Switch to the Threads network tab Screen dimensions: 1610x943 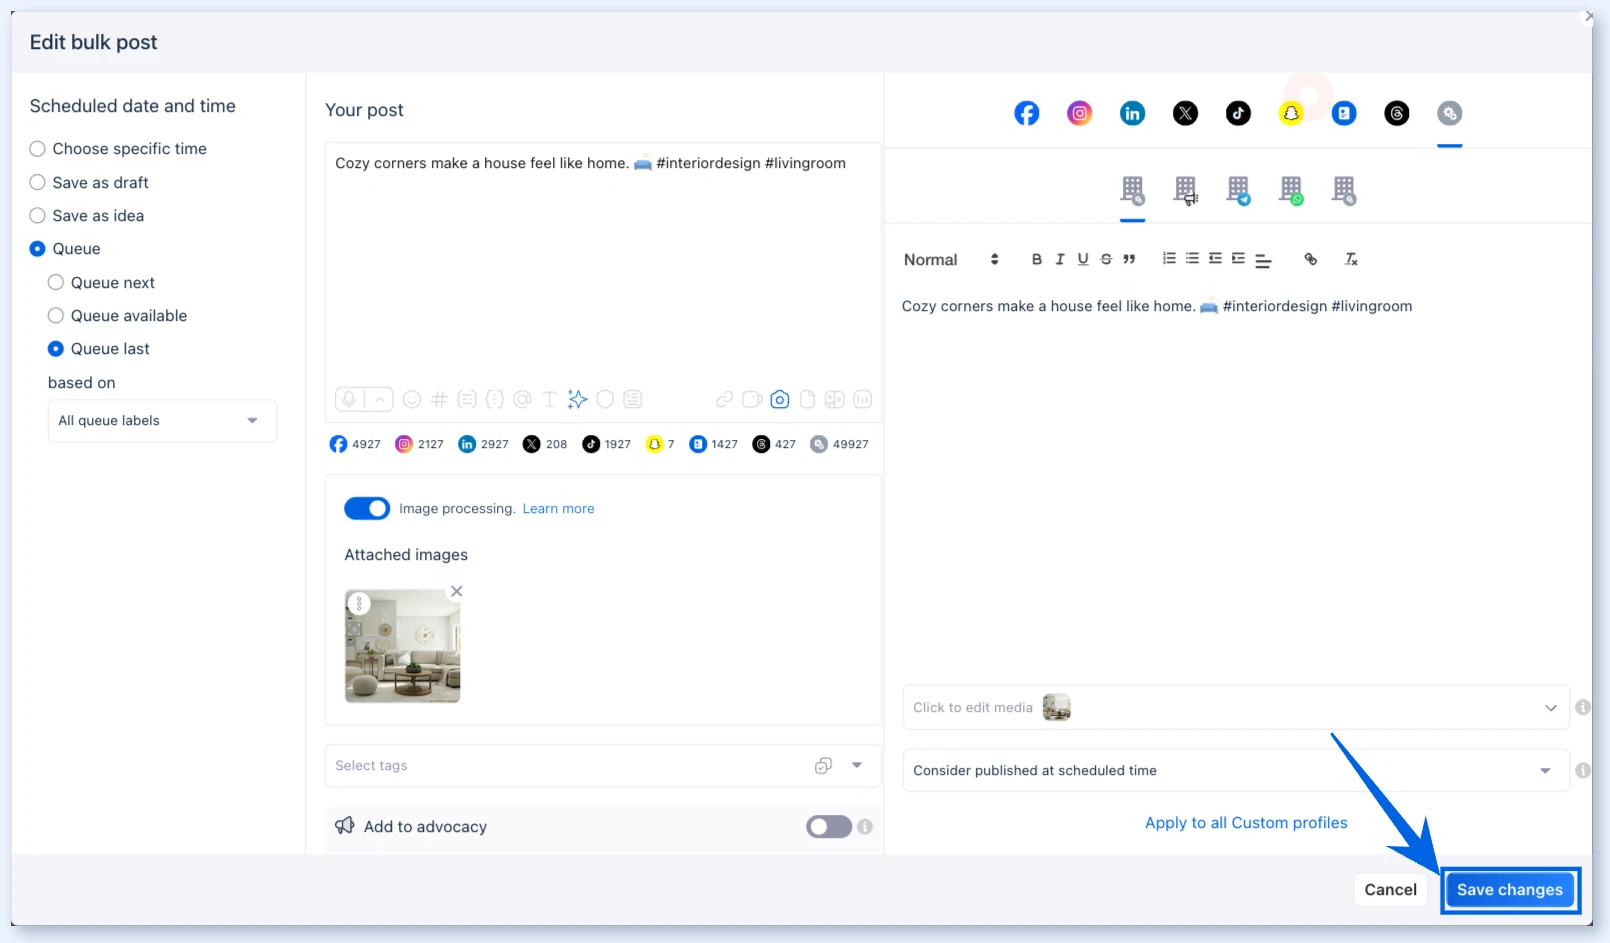tap(1397, 114)
